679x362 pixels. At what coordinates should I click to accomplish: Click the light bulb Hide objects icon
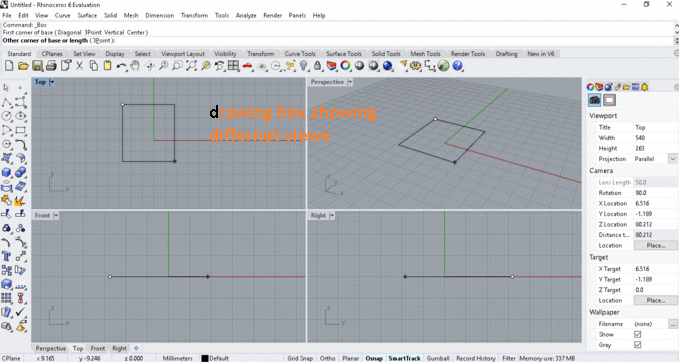coord(304,65)
